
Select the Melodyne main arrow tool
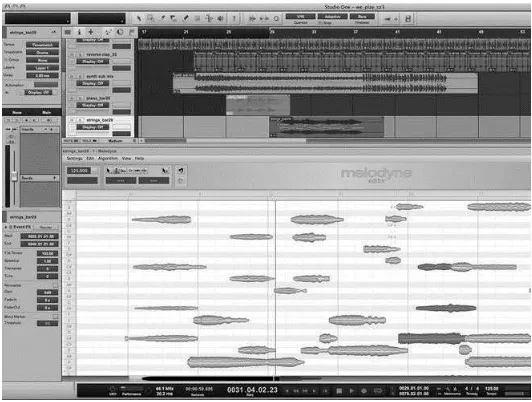[x=109, y=171]
